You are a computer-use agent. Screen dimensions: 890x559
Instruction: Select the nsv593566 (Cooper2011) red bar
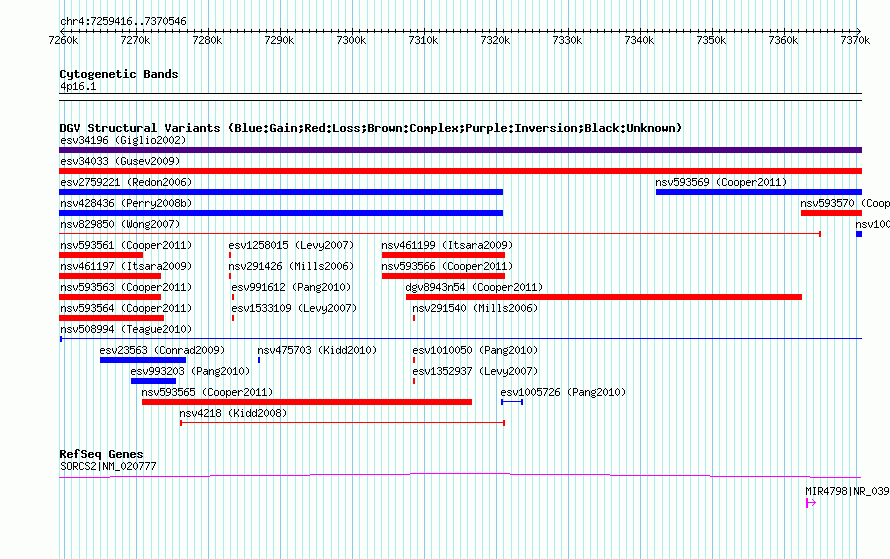click(443, 276)
